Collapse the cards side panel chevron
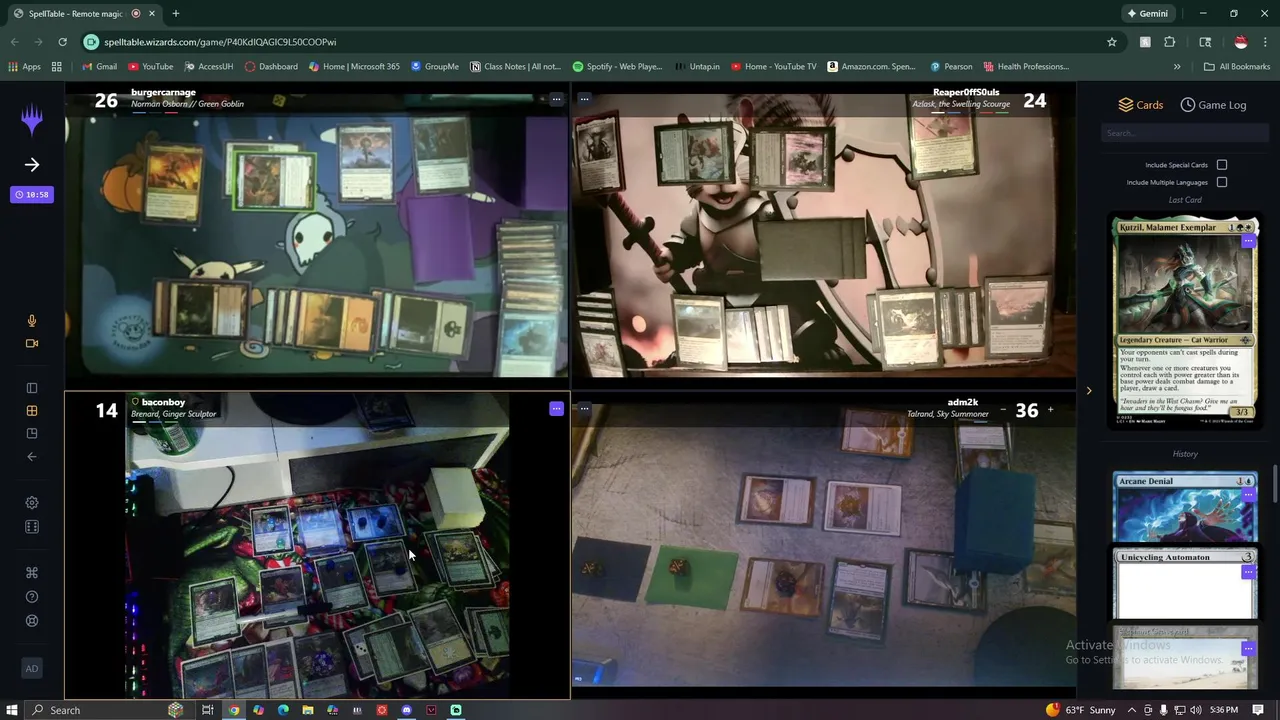The height and width of the screenshot is (720, 1280). tap(1089, 391)
